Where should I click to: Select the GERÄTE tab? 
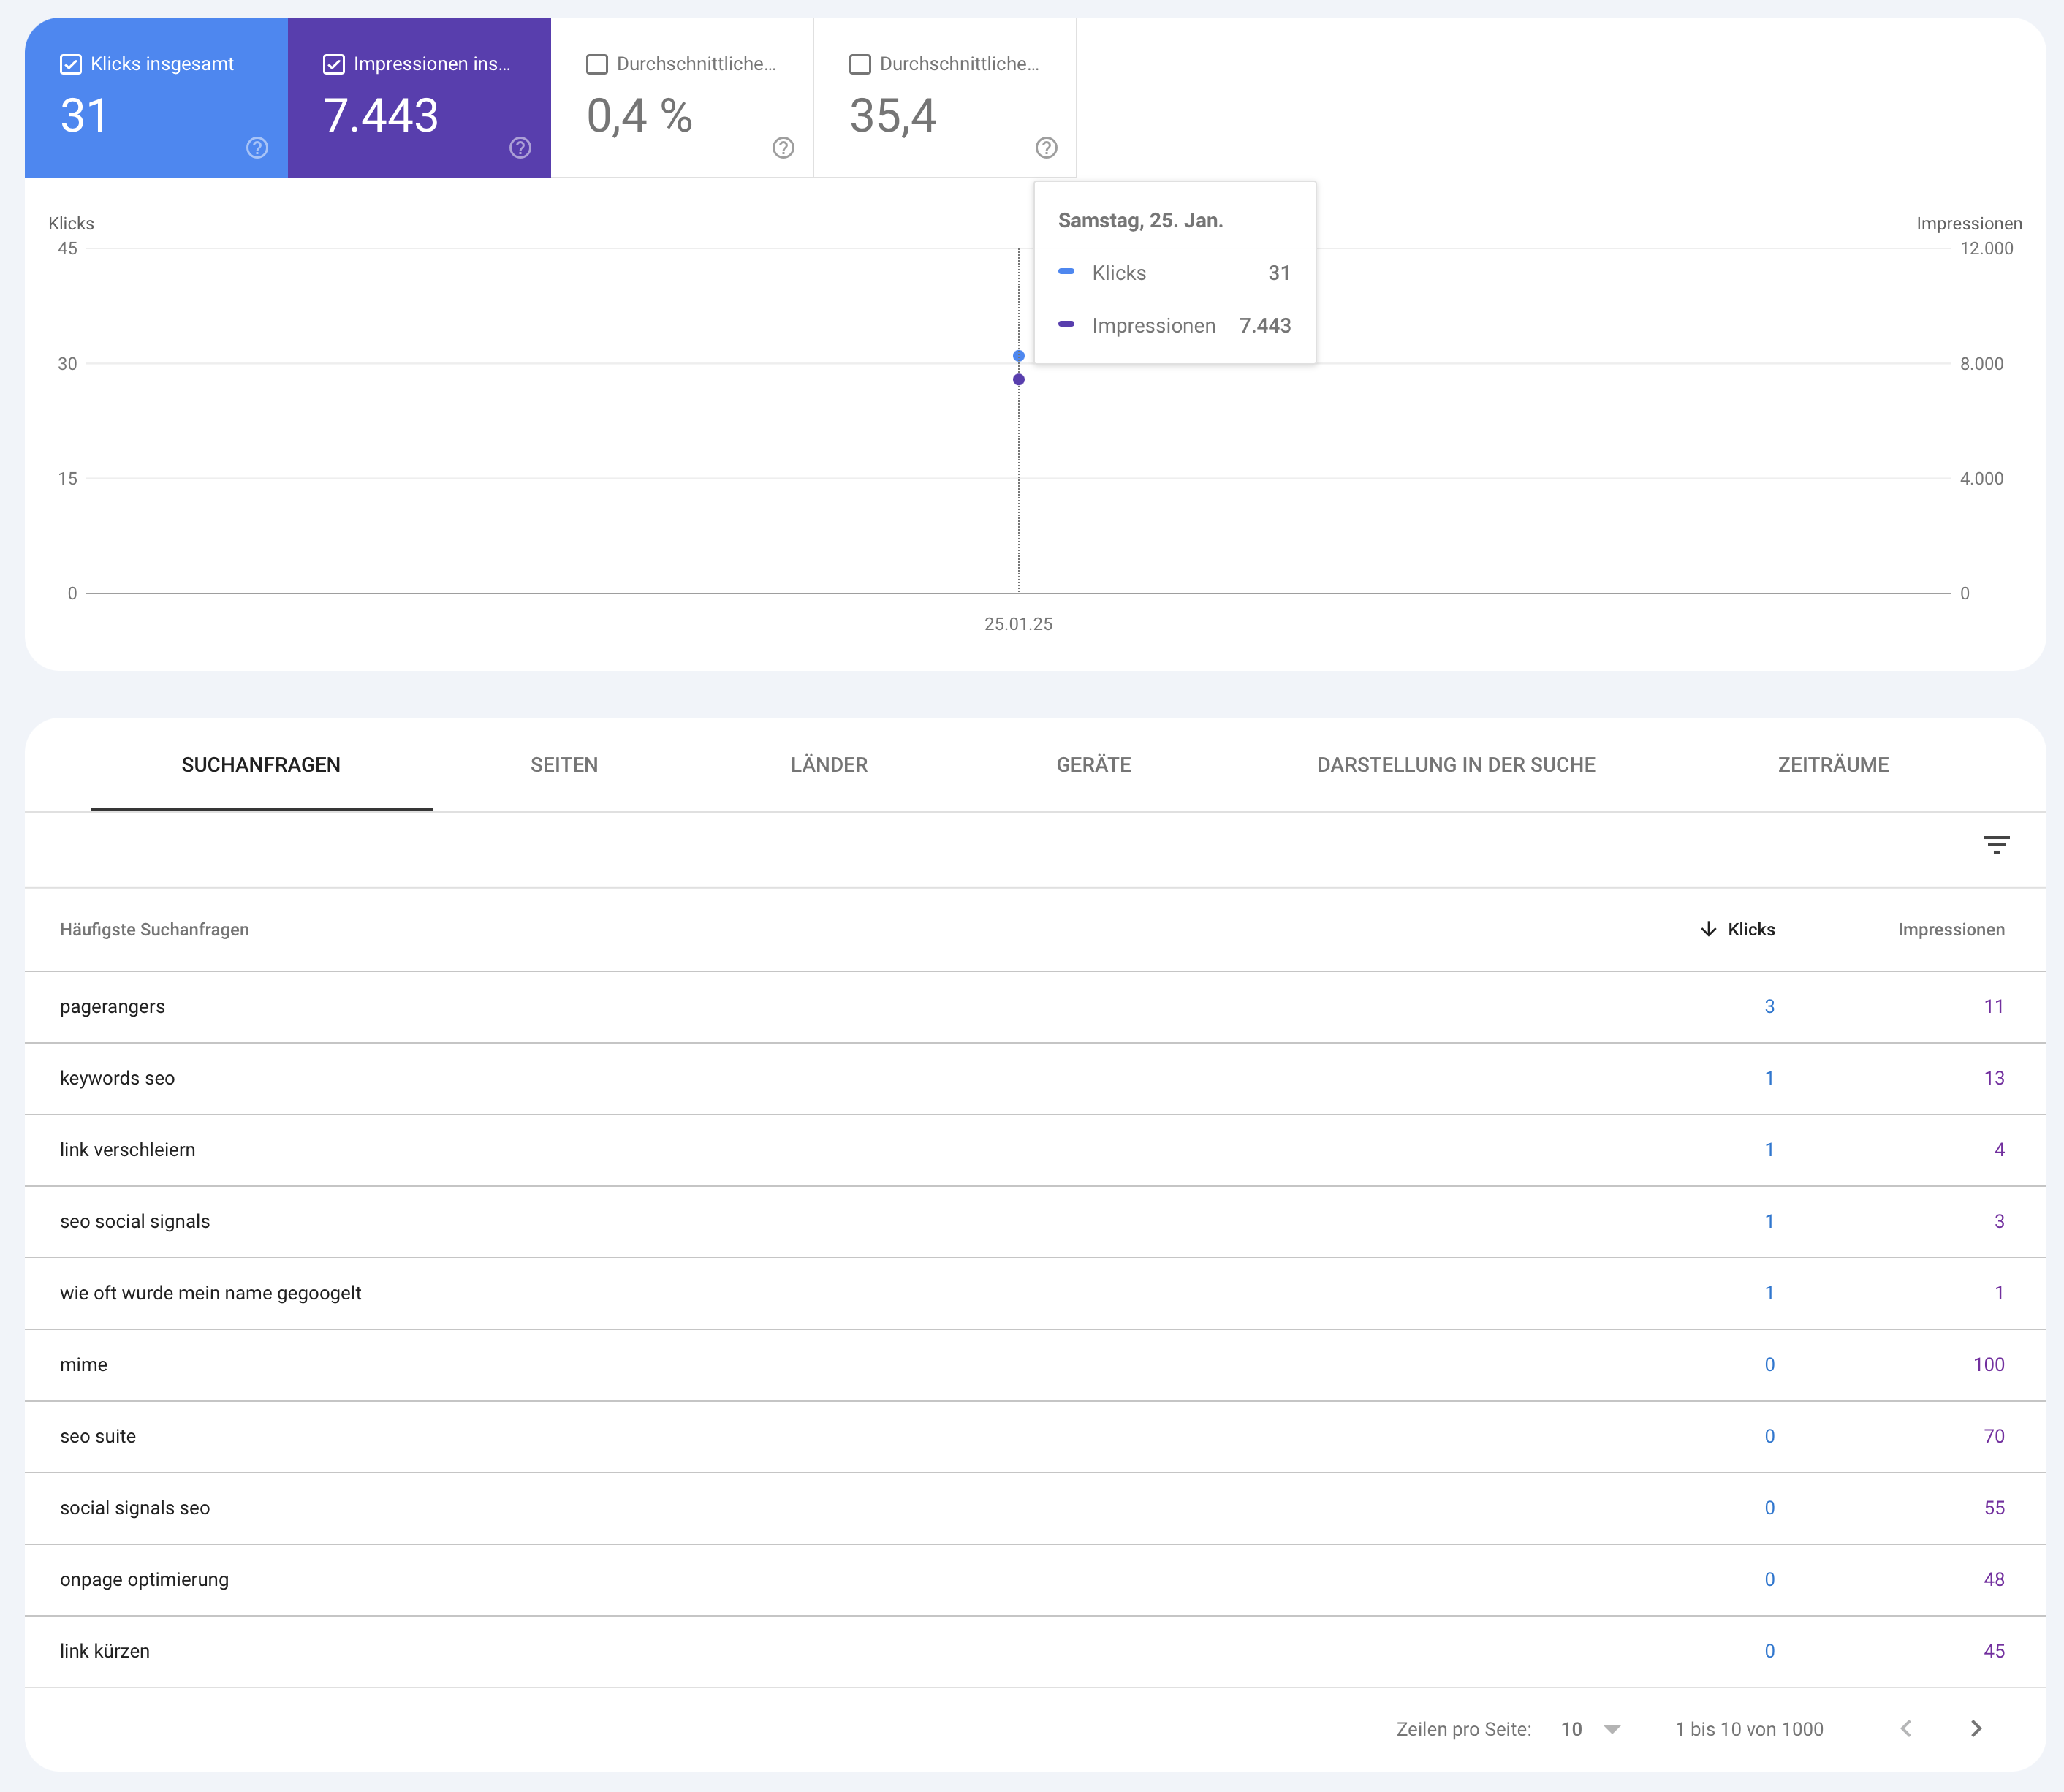[x=1092, y=765]
